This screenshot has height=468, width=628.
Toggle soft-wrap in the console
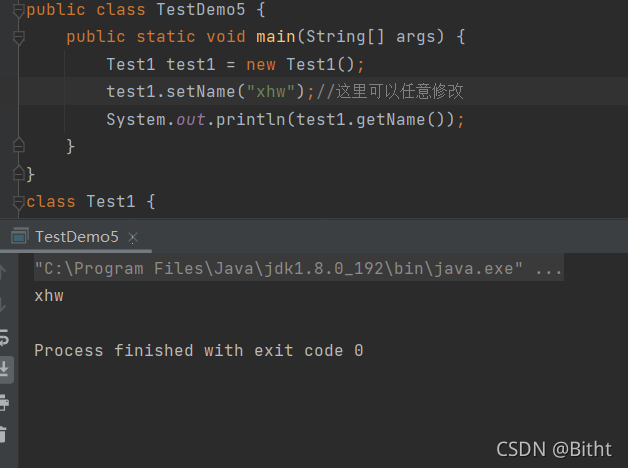[x=4, y=337]
